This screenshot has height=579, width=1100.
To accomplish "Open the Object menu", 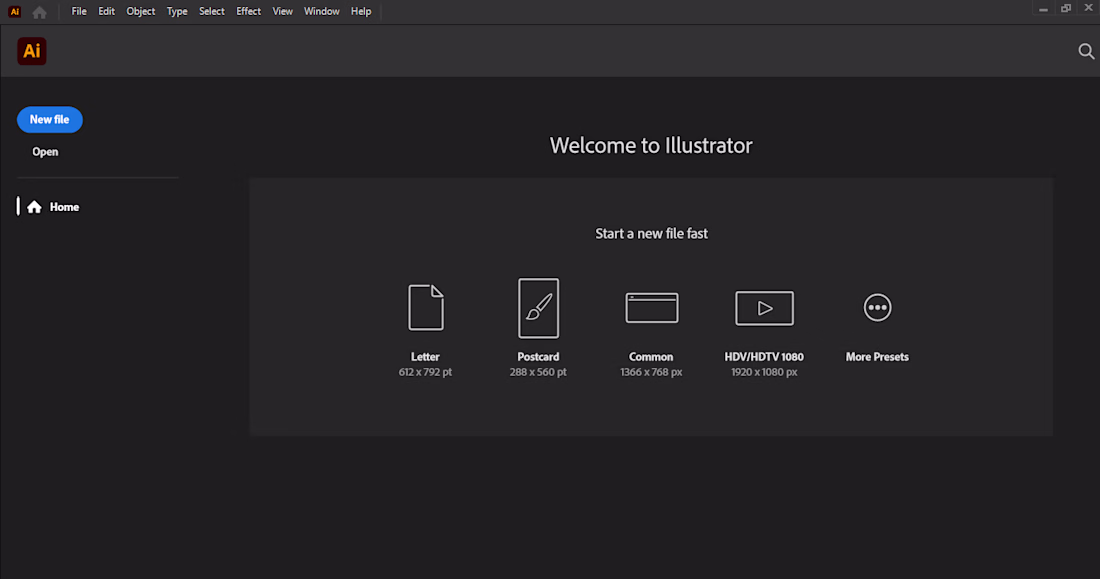I will (140, 11).
